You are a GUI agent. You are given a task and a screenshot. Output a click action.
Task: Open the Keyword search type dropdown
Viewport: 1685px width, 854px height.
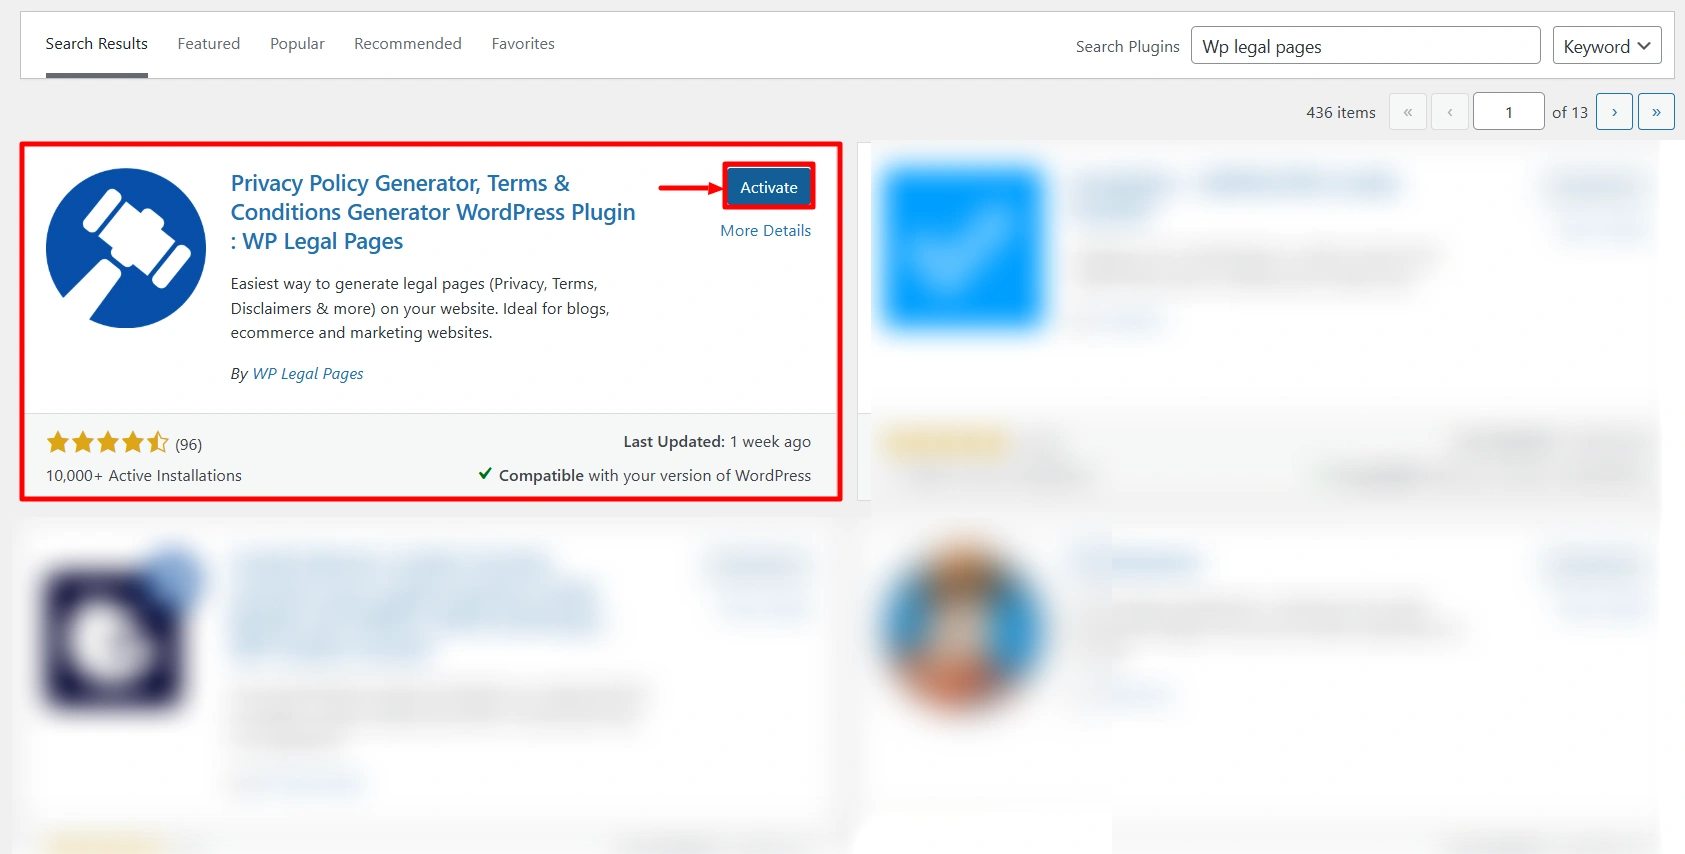[x=1607, y=46]
